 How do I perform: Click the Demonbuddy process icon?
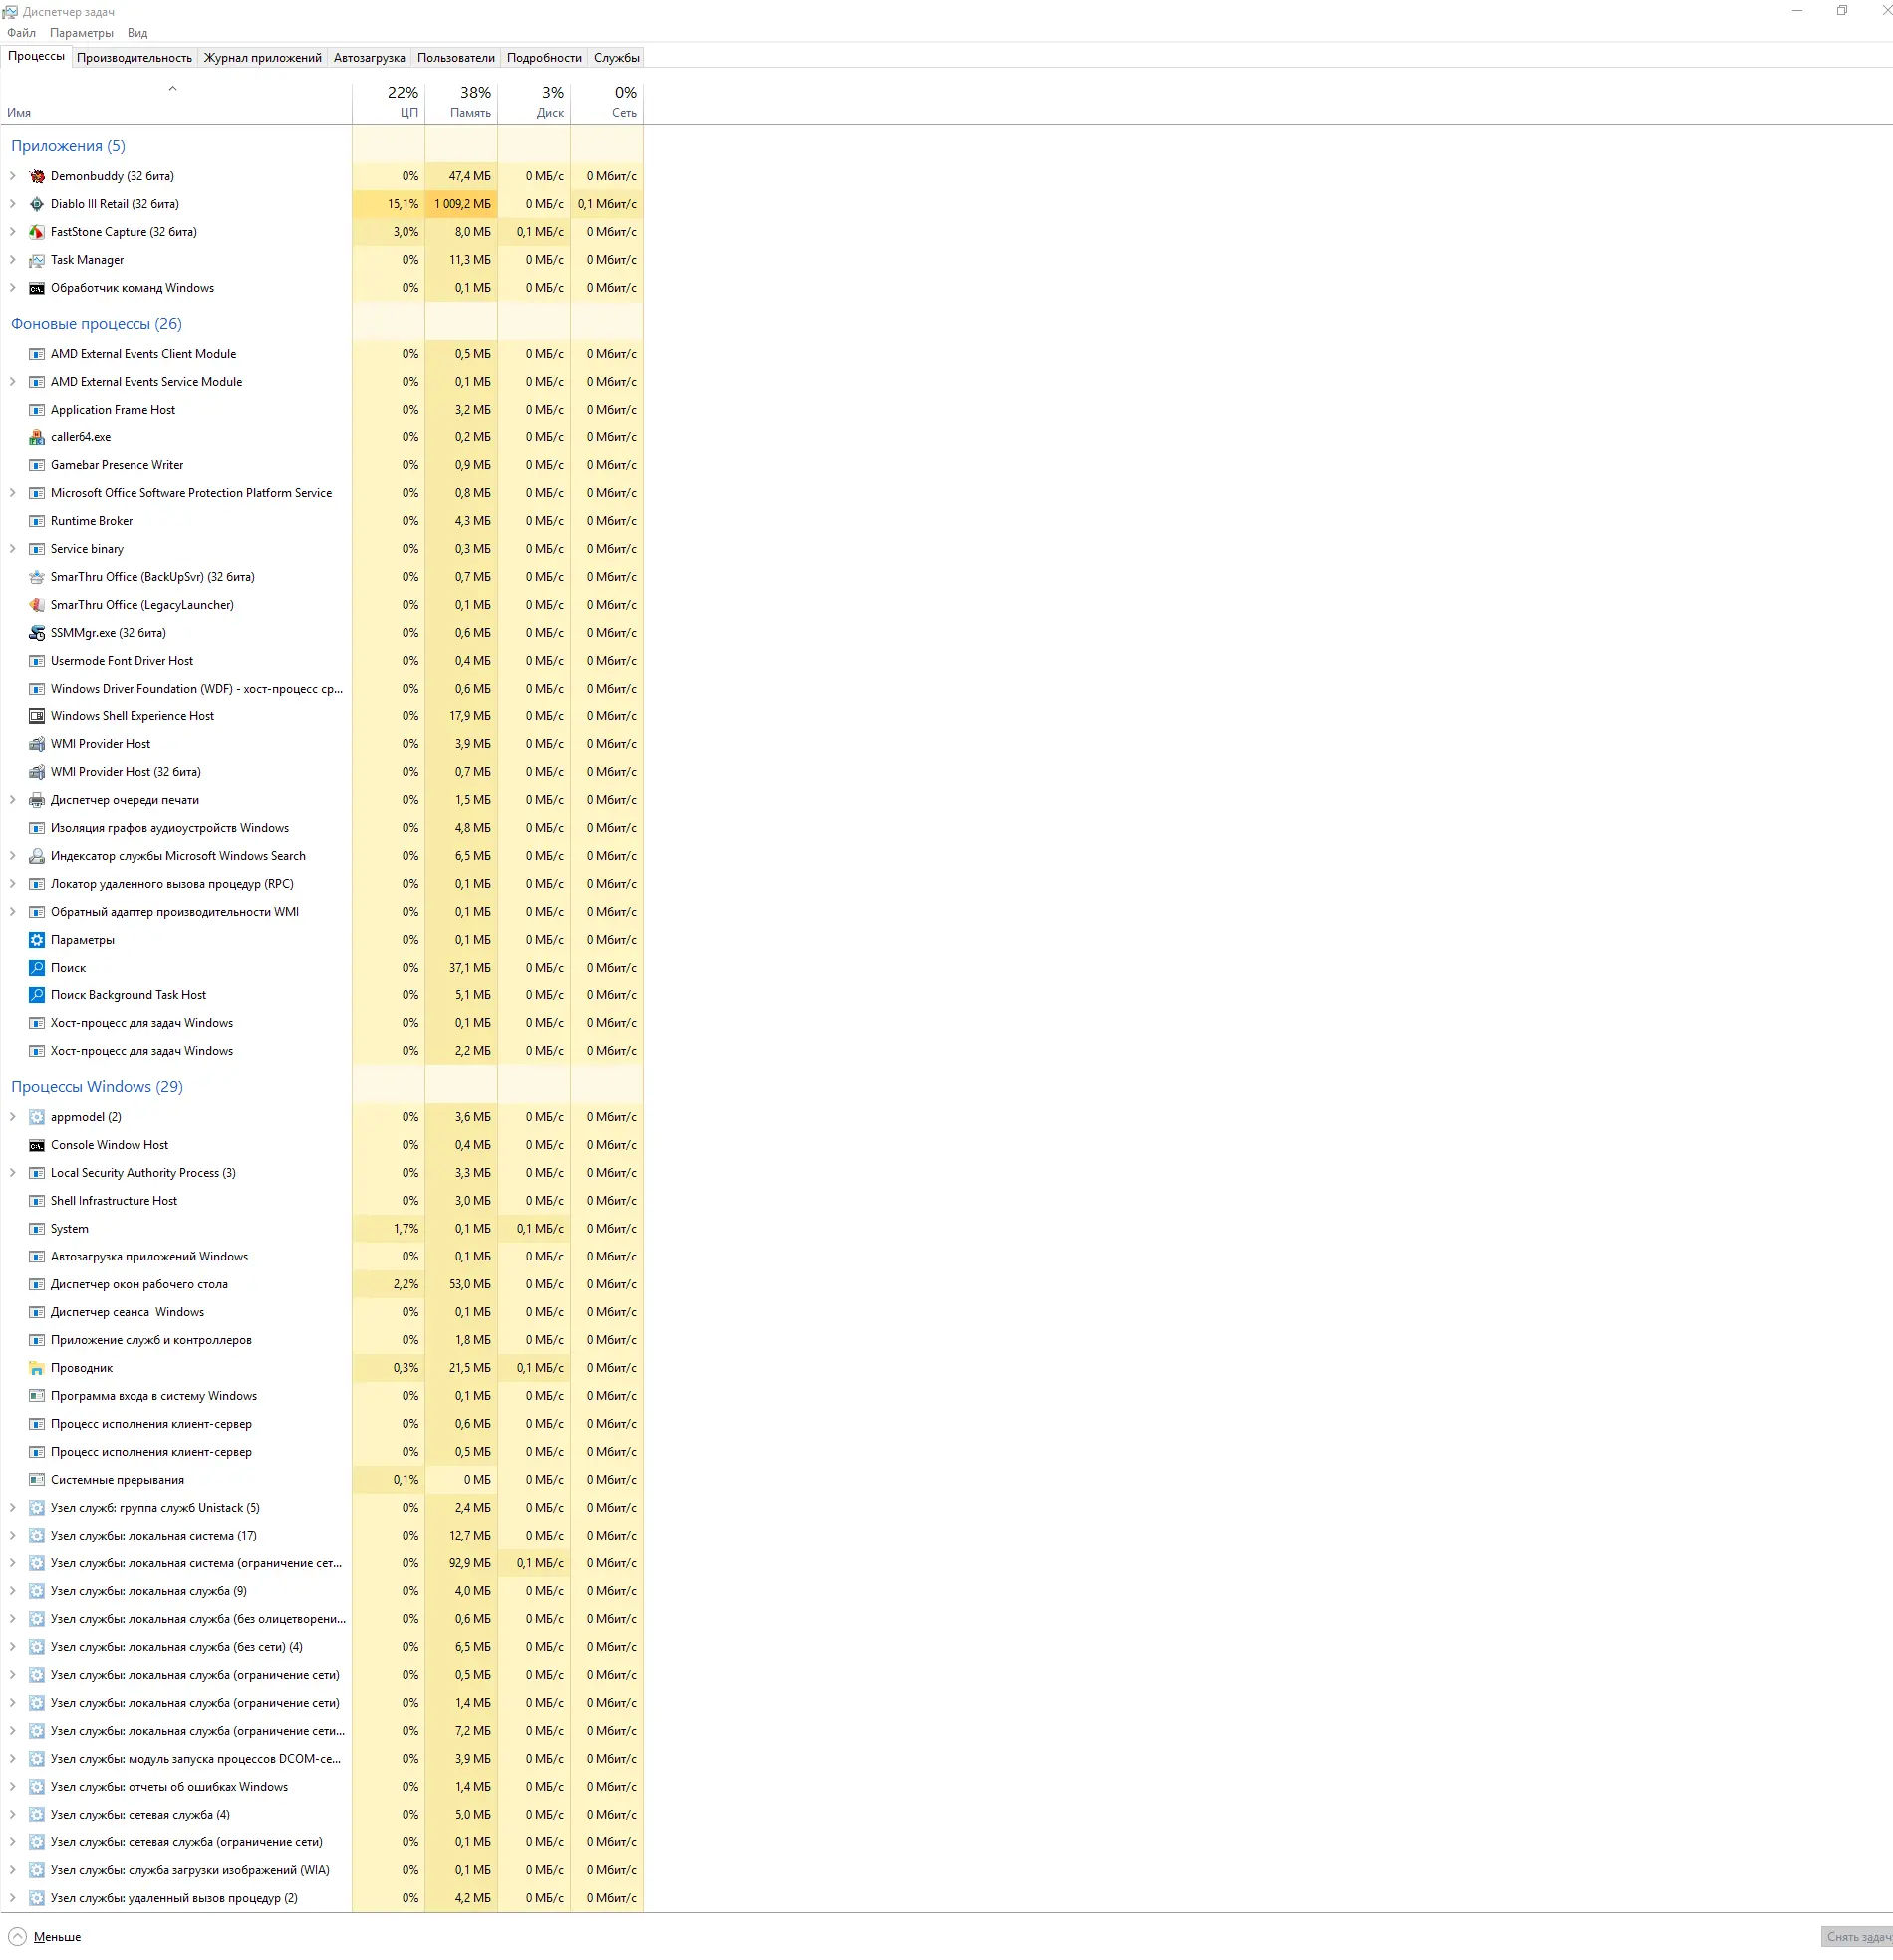tap(37, 176)
